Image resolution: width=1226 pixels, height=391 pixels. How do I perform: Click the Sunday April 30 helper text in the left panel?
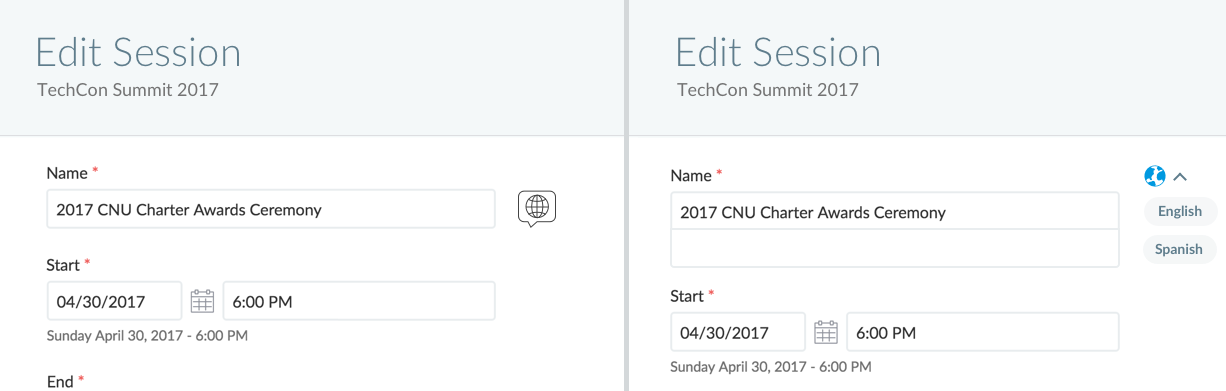147,336
